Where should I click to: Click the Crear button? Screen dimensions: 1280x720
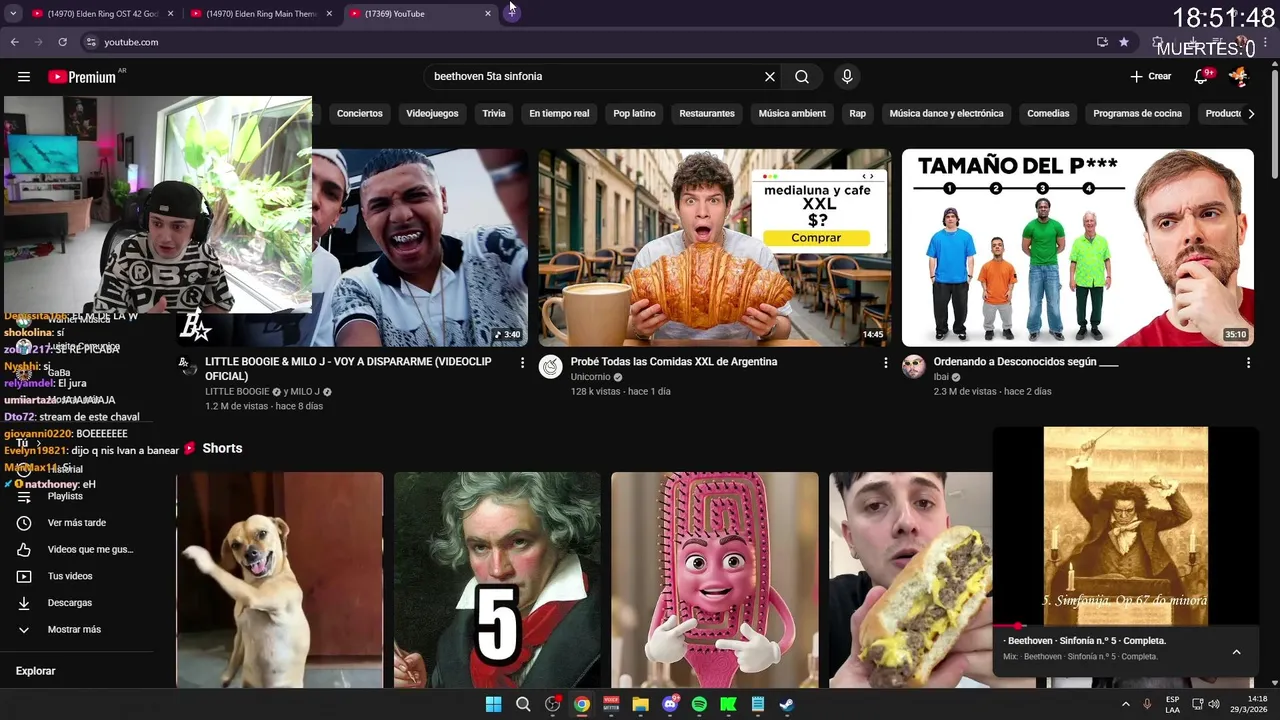1151,76
